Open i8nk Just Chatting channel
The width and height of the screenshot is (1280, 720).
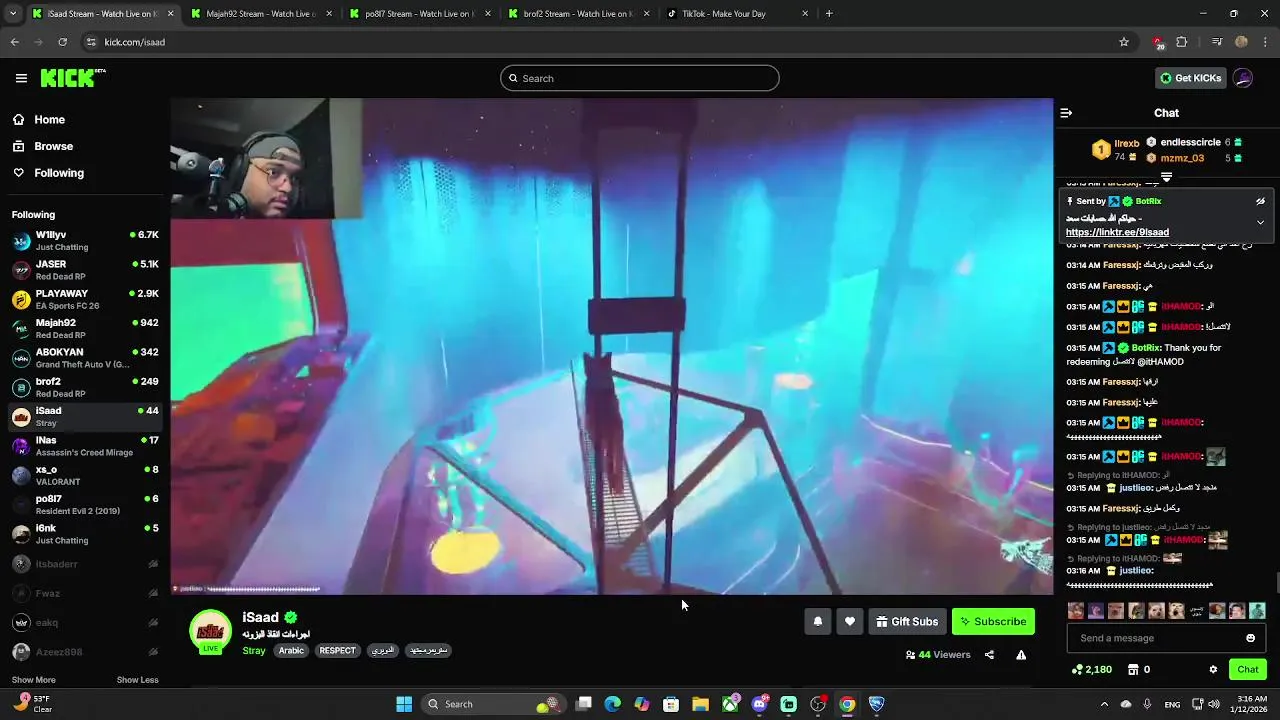tap(85, 534)
